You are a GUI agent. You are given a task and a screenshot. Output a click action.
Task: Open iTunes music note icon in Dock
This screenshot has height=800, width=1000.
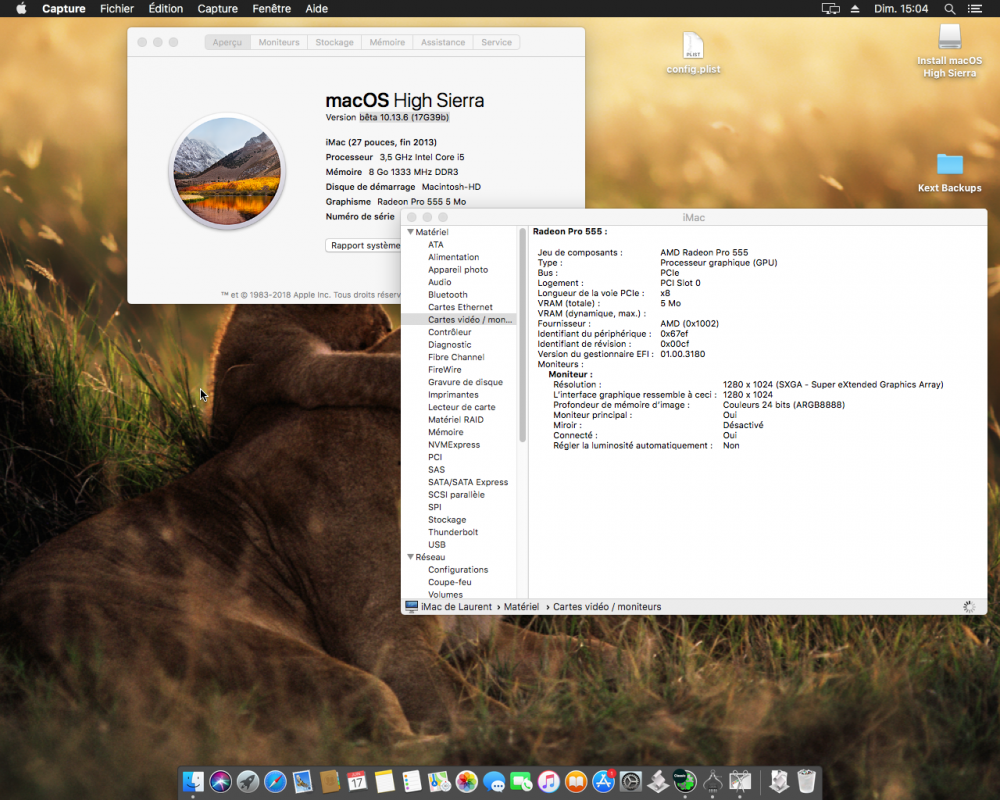click(x=548, y=781)
